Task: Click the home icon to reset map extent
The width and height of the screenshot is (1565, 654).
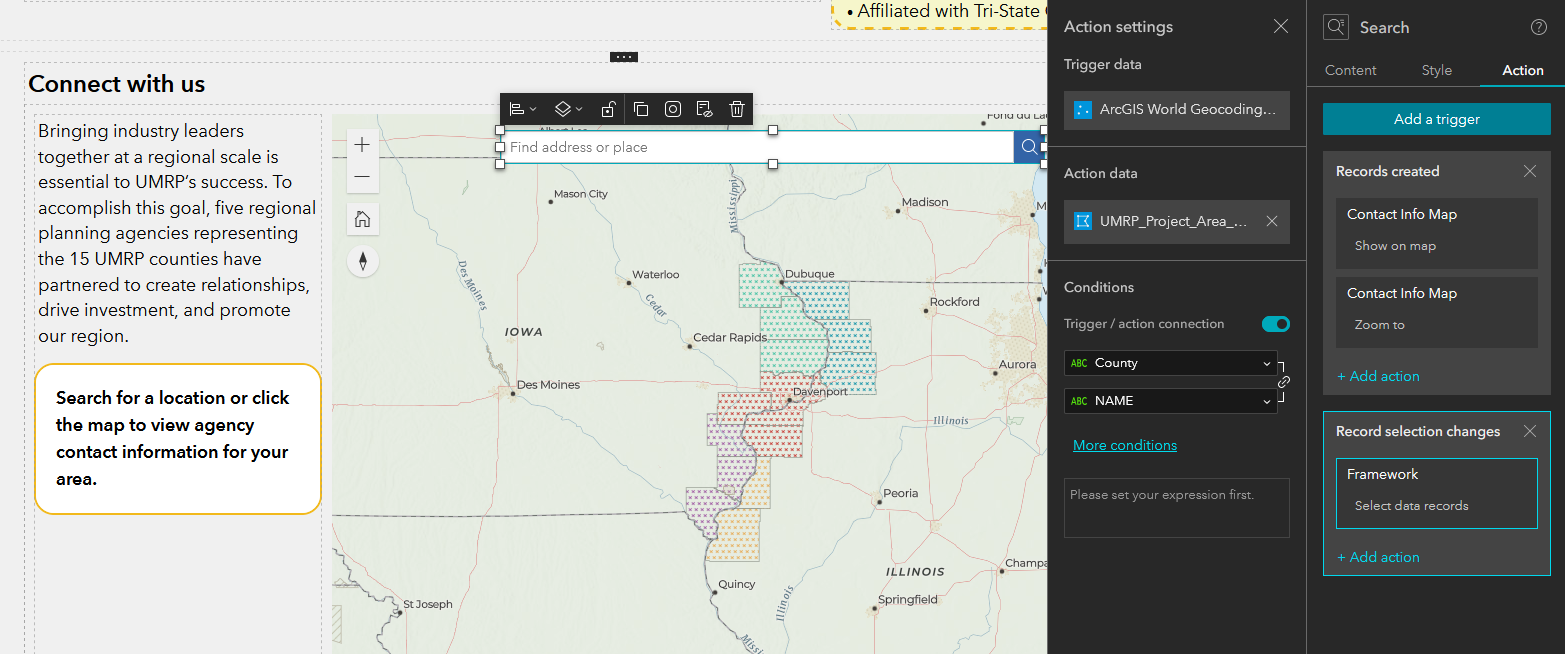Action: tap(362, 219)
